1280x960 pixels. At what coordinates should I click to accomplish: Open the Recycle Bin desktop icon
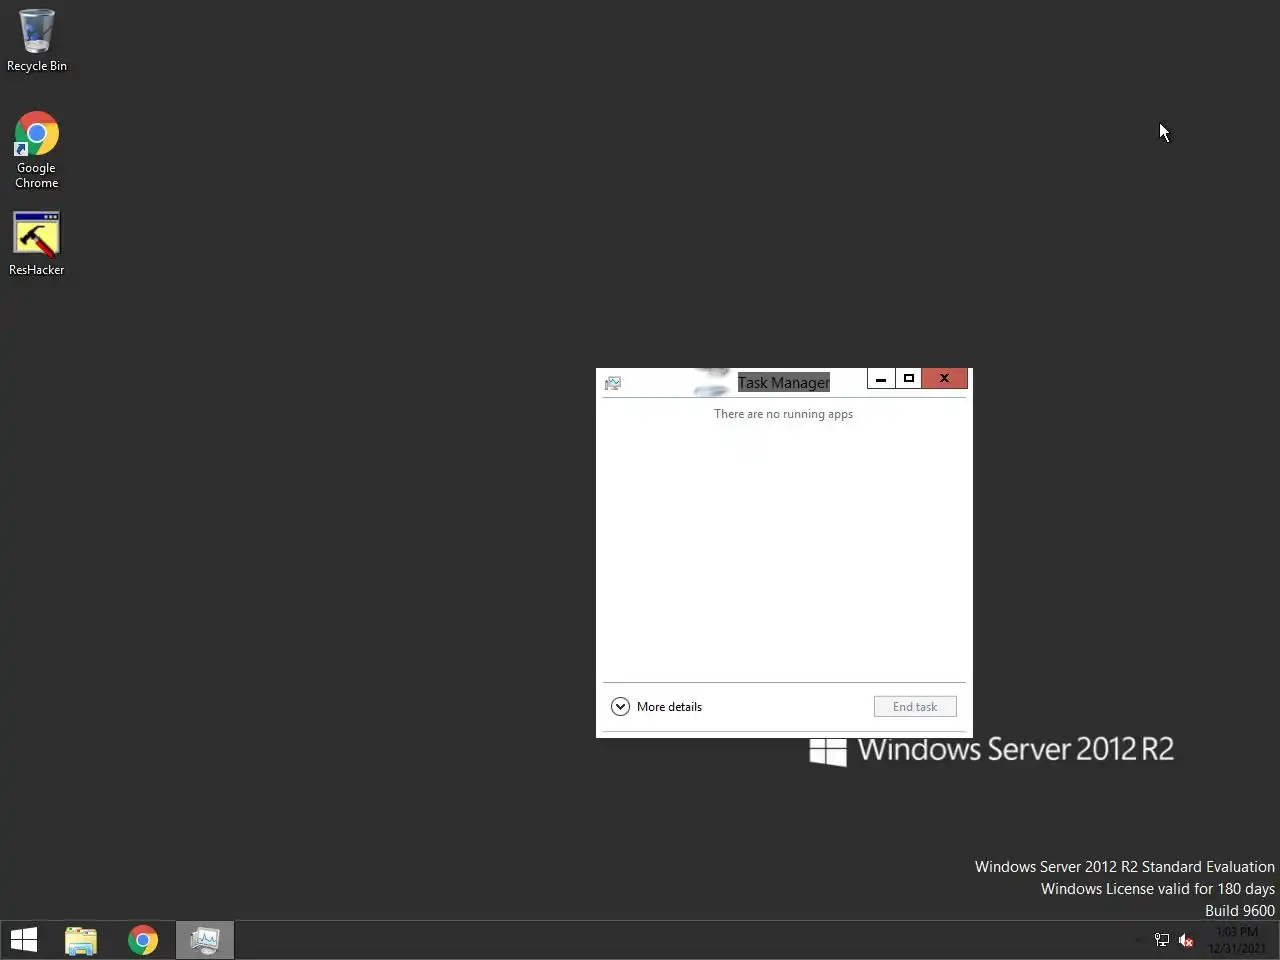pos(37,40)
